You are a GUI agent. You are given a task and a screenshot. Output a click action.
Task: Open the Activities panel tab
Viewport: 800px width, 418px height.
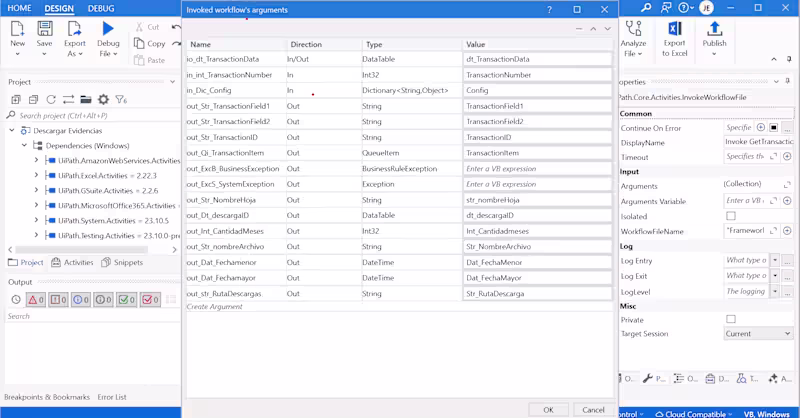pyautogui.click(x=72, y=262)
